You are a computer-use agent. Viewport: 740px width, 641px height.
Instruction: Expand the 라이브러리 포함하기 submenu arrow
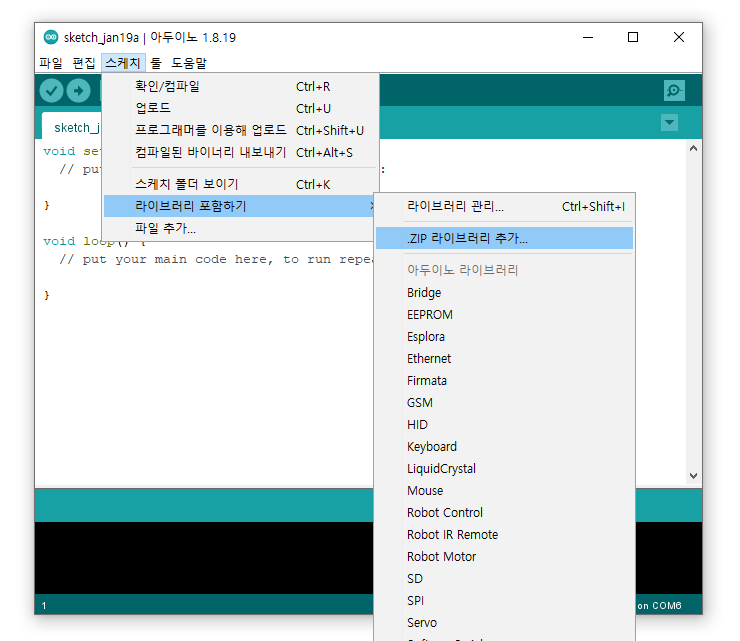371,206
